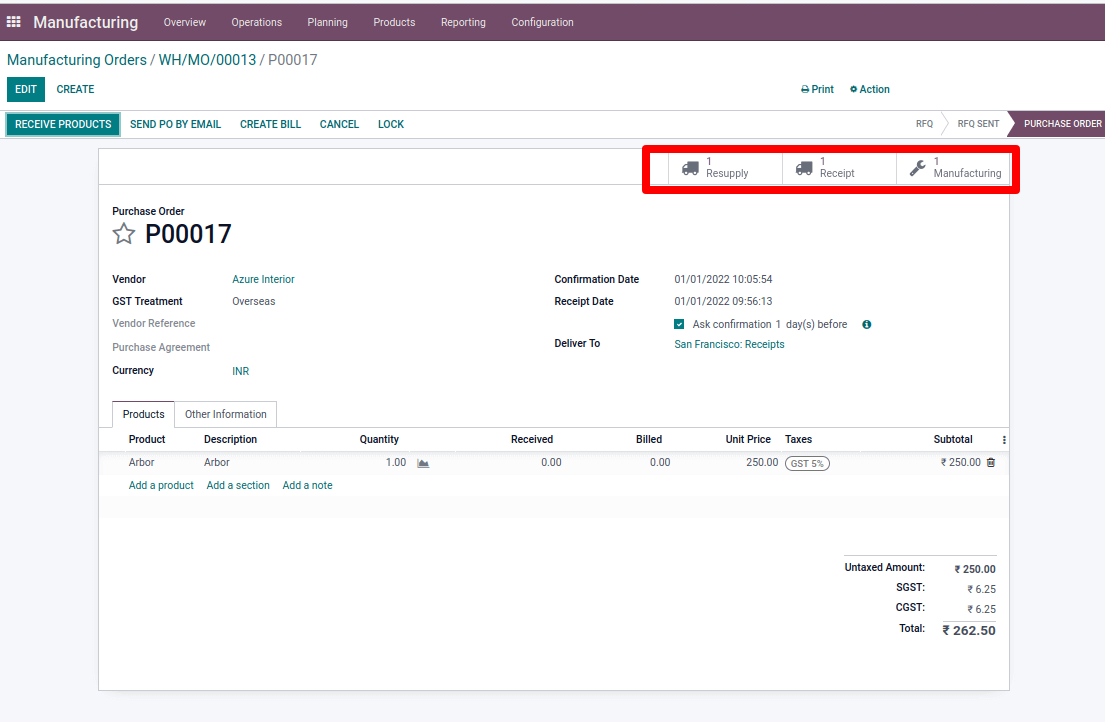The image size is (1105, 722).
Task: Open the Overview menu
Action: (x=185, y=23)
